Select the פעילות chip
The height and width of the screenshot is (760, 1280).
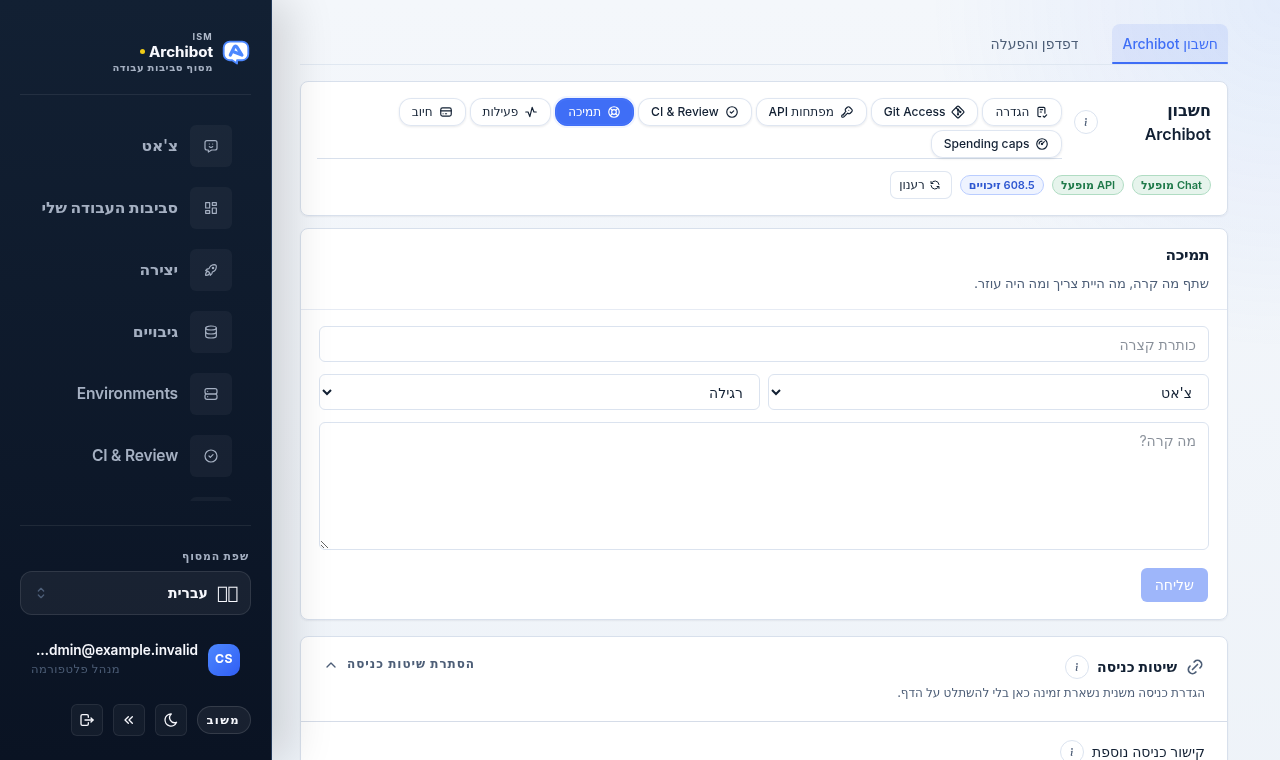[x=510, y=112]
